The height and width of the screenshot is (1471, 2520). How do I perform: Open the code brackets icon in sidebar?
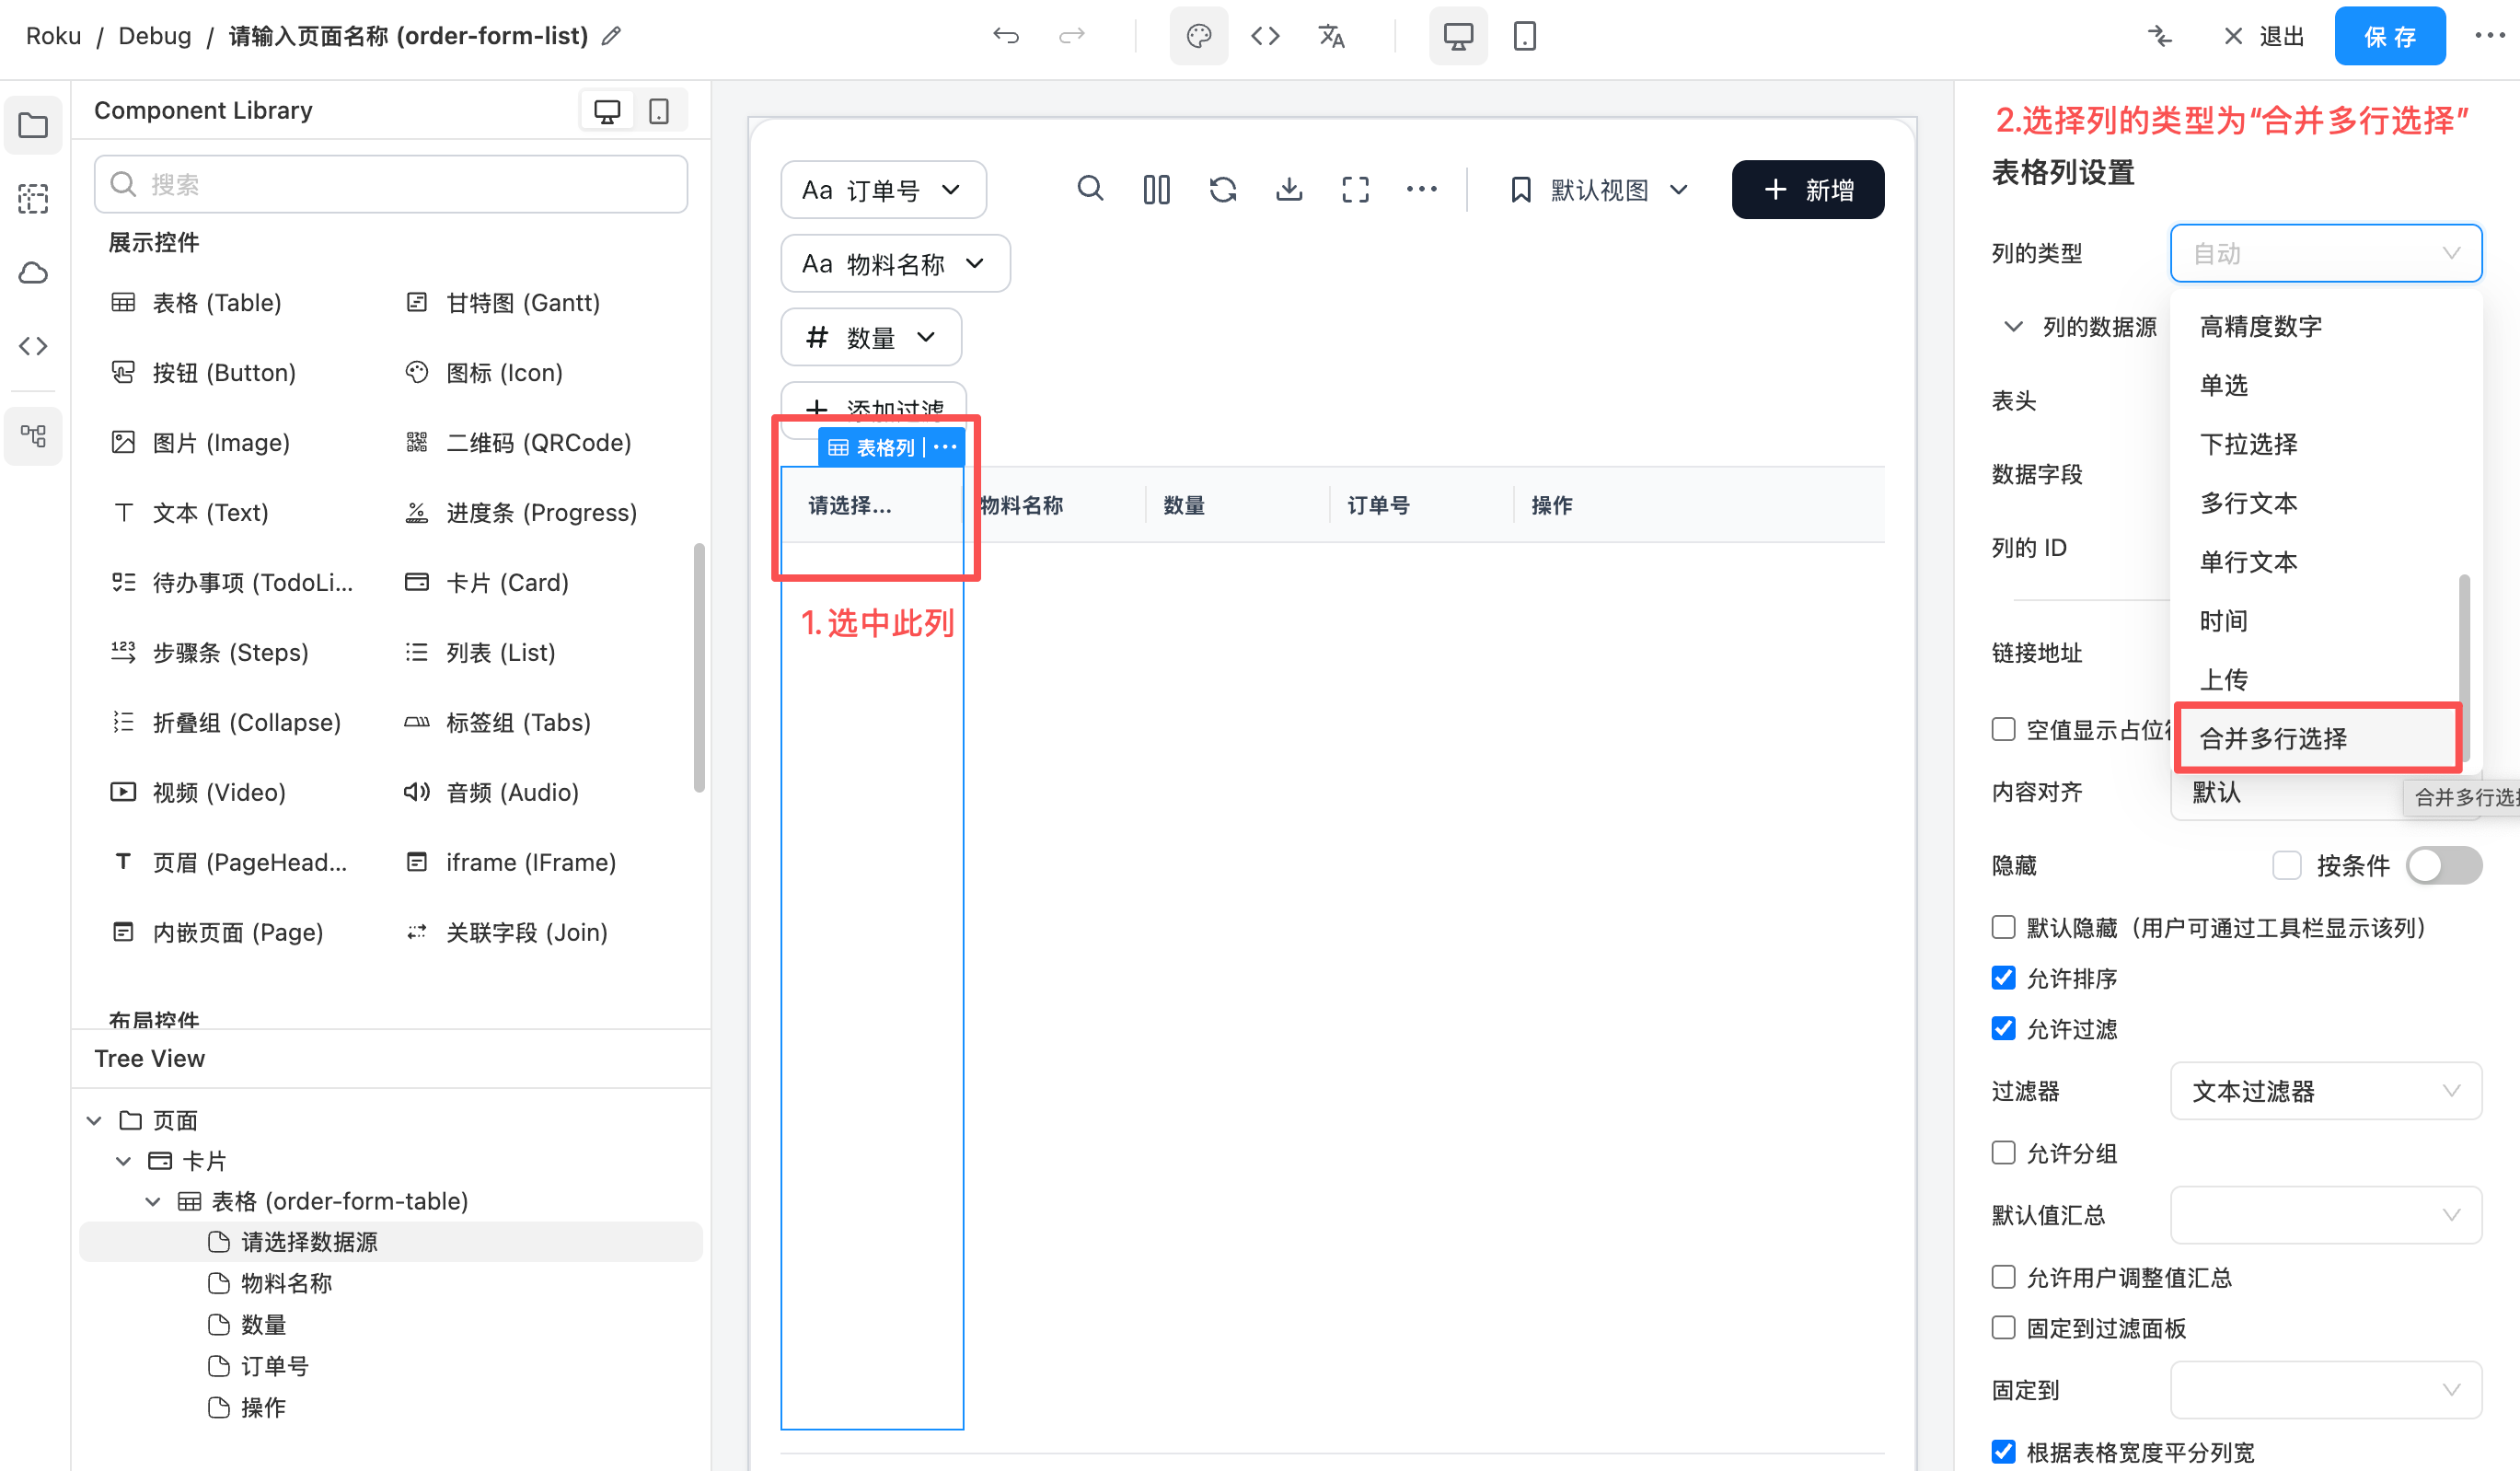click(x=33, y=346)
